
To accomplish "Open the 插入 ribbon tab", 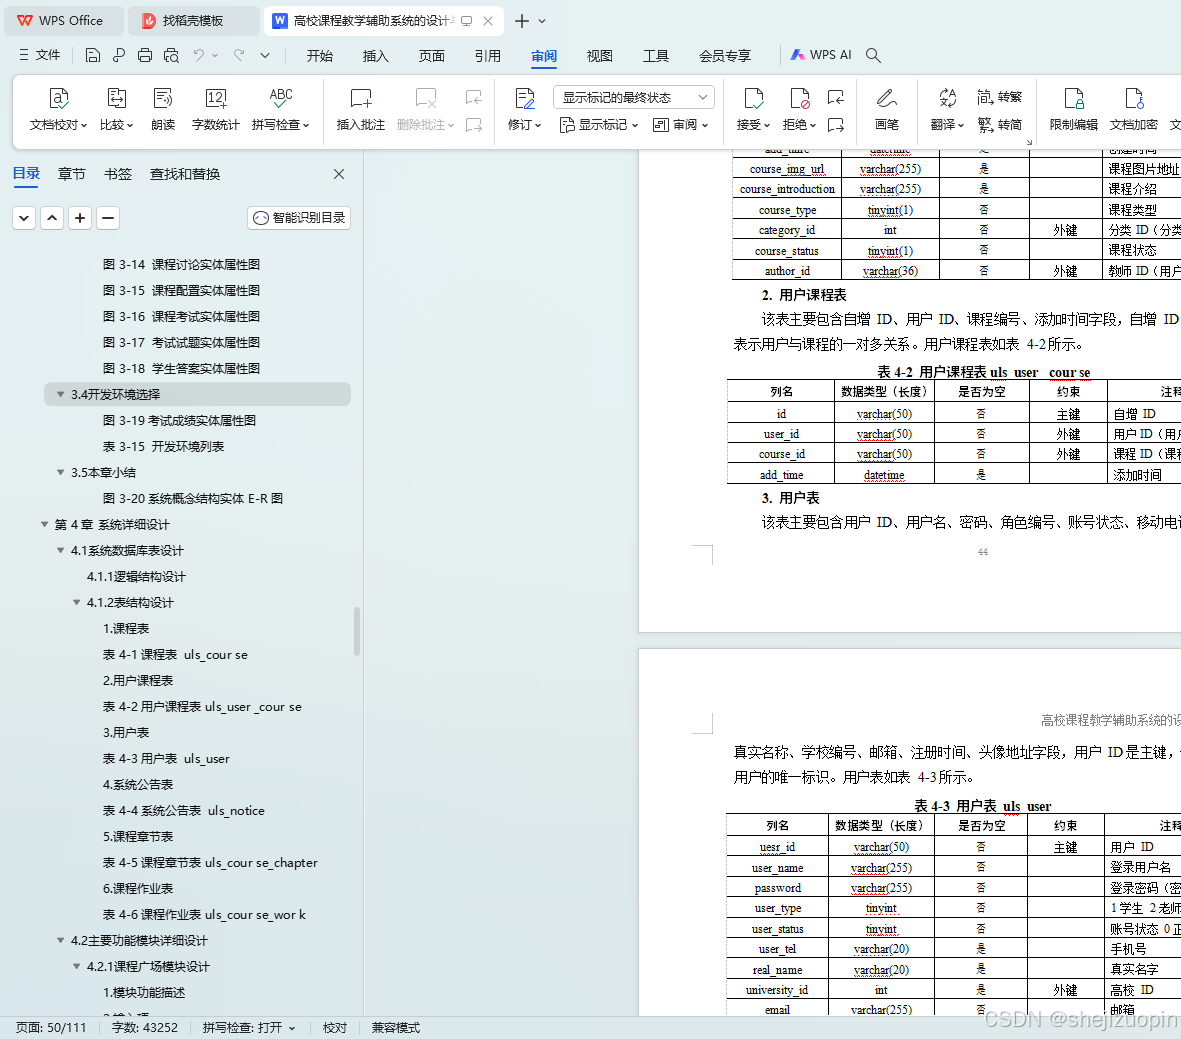I will [375, 56].
